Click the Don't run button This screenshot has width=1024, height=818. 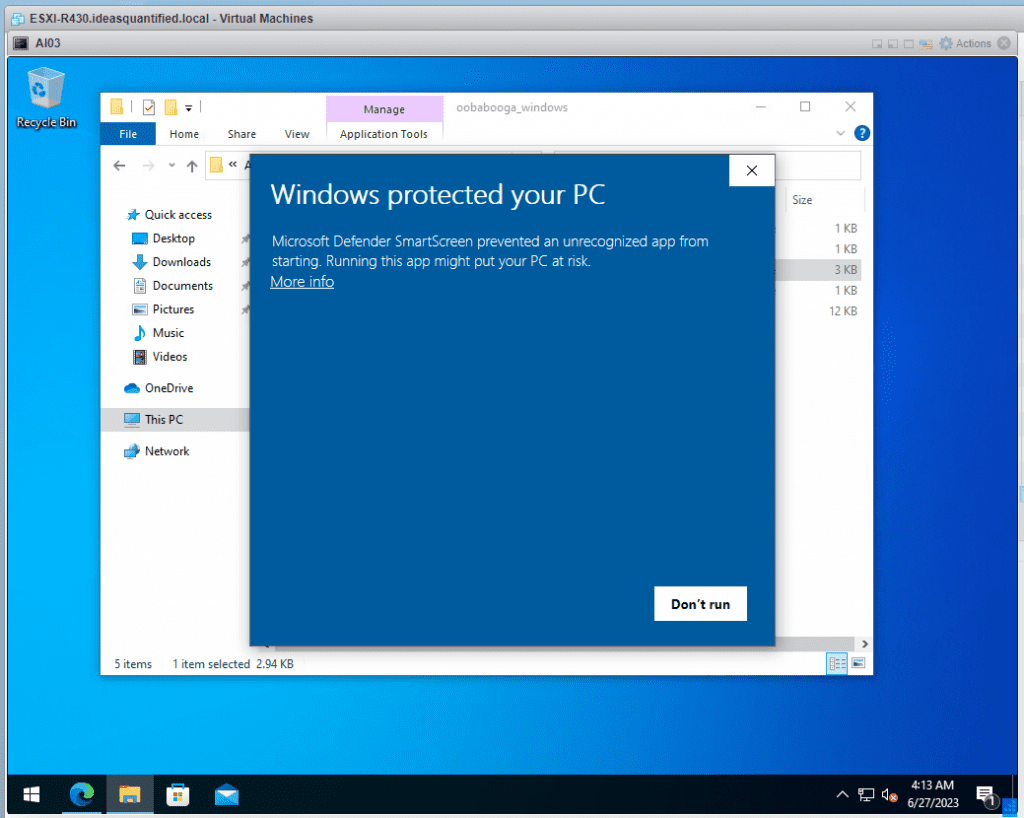(701, 604)
